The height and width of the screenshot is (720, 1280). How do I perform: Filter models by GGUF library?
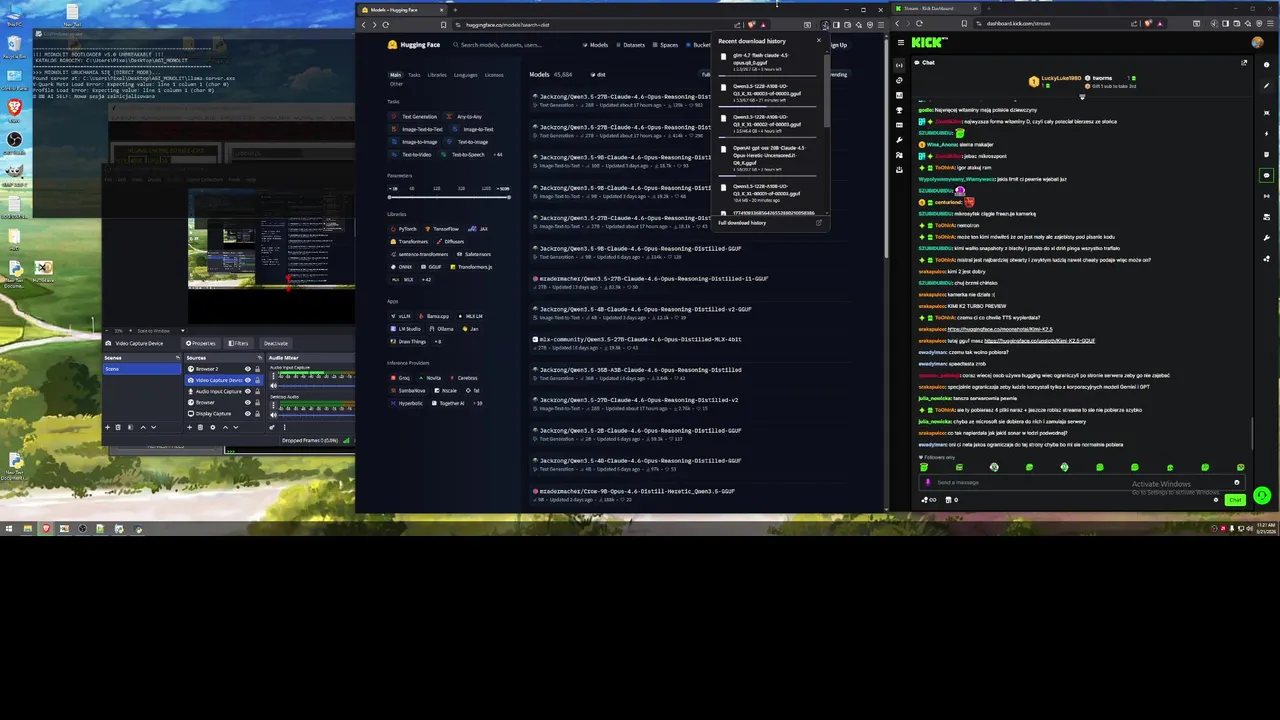point(431,266)
